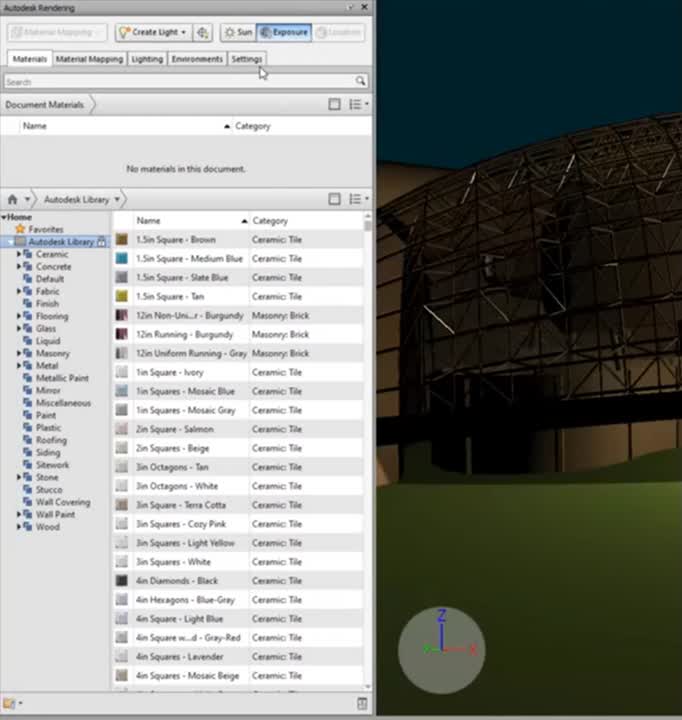Expand the Glass category

point(19,328)
